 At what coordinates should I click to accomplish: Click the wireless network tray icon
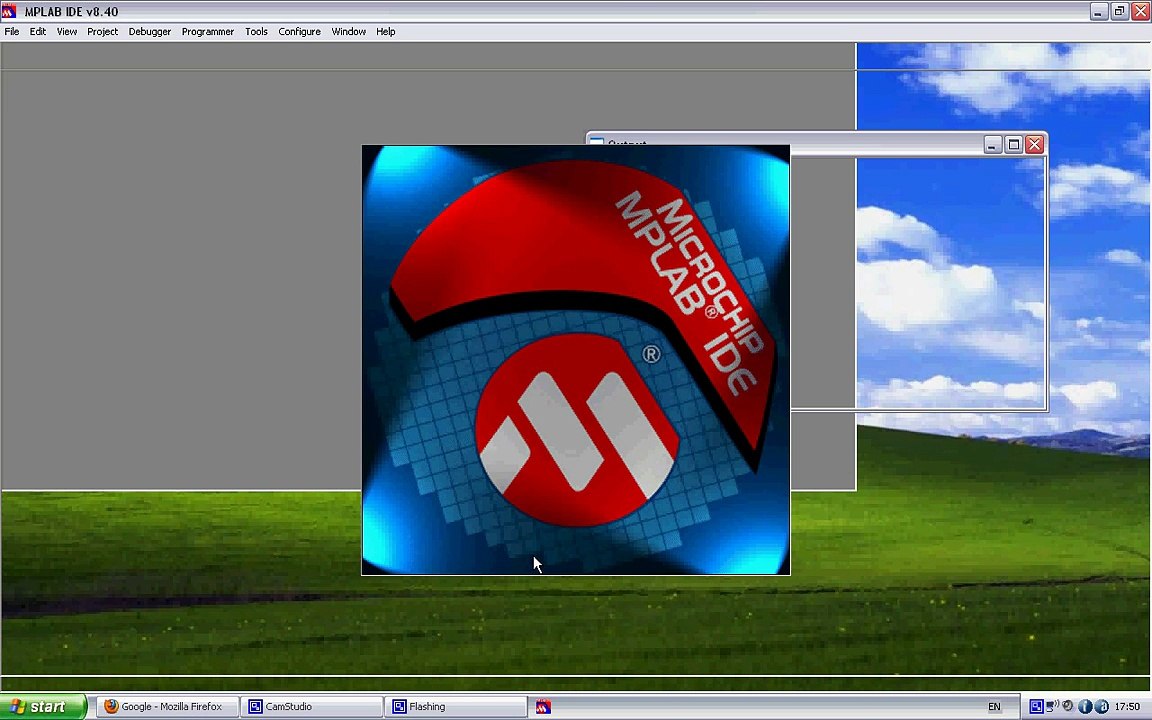tap(1052, 706)
